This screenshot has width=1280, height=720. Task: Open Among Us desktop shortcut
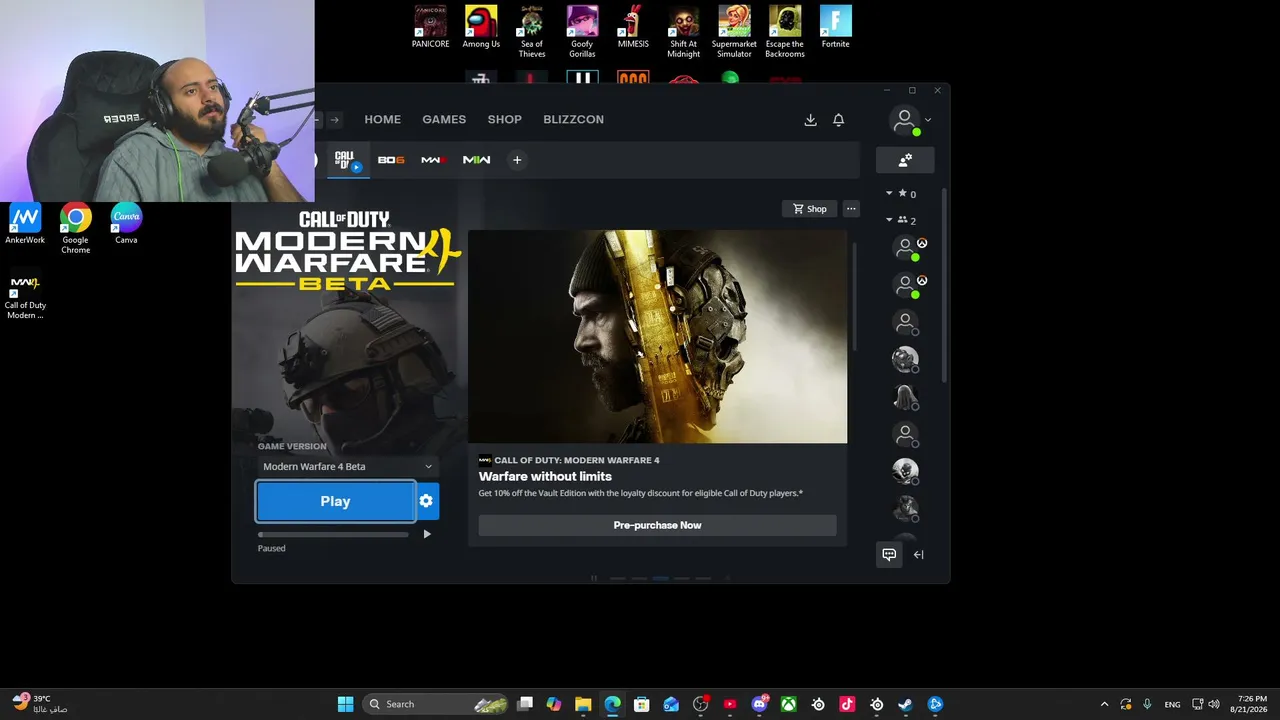click(481, 28)
